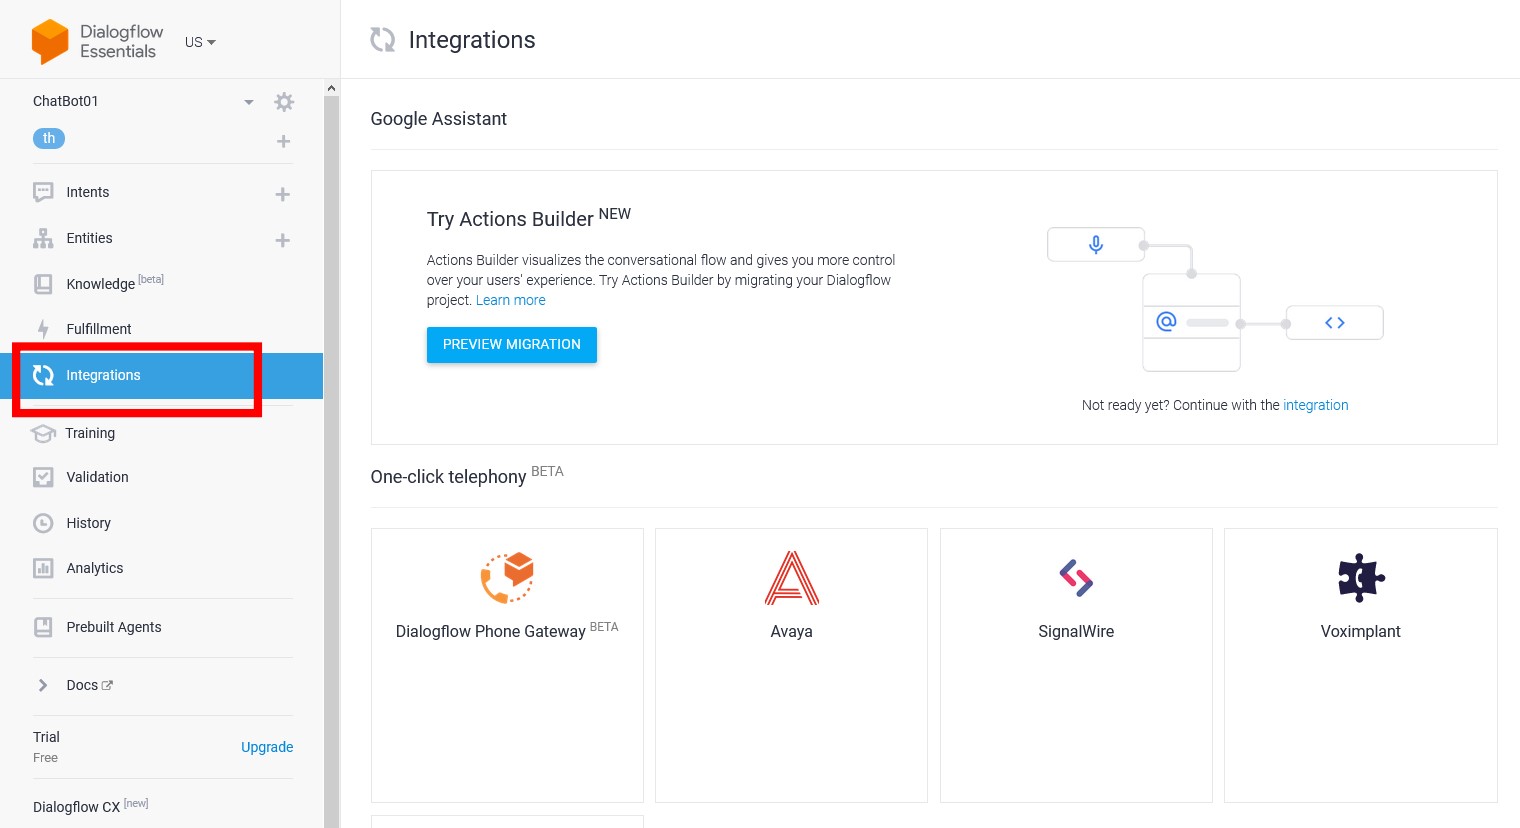This screenshot has width=1520, height=828.
Task: Open Docs external link
Action: 89,685
